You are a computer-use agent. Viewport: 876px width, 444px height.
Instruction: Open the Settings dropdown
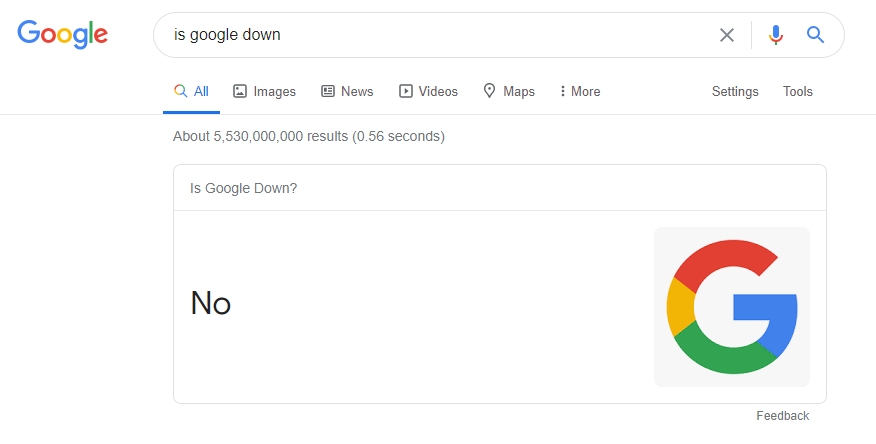coord(735,91)
